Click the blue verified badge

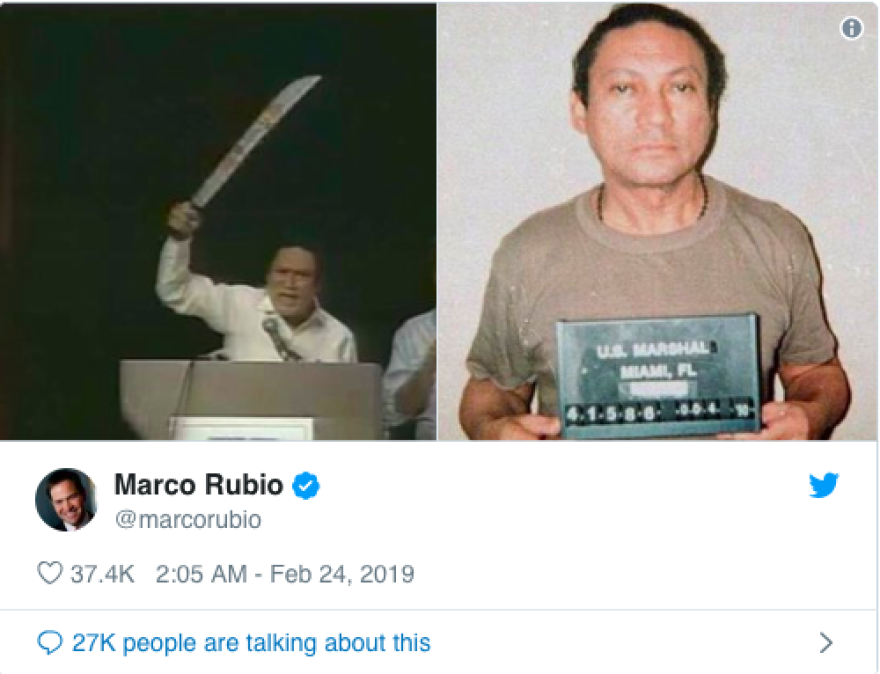click(x=306, y=485)
